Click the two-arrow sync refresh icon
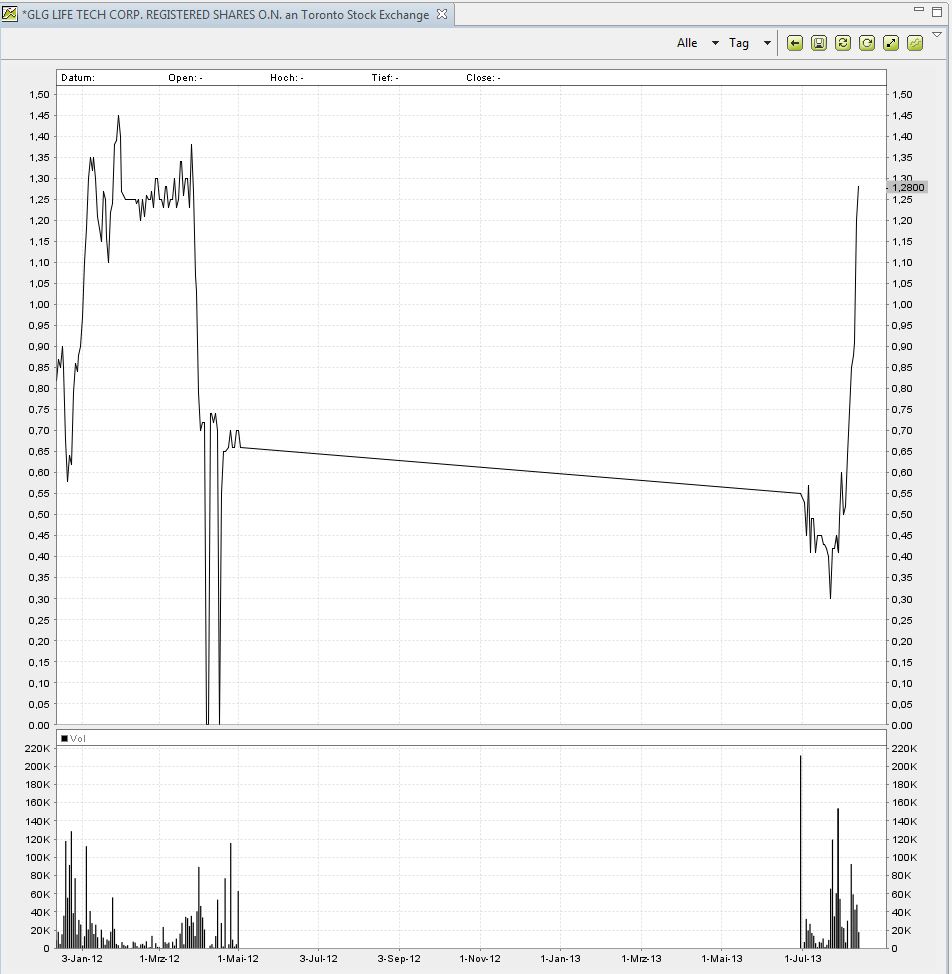The image size is (952, 974). click(x=843, y=43)
